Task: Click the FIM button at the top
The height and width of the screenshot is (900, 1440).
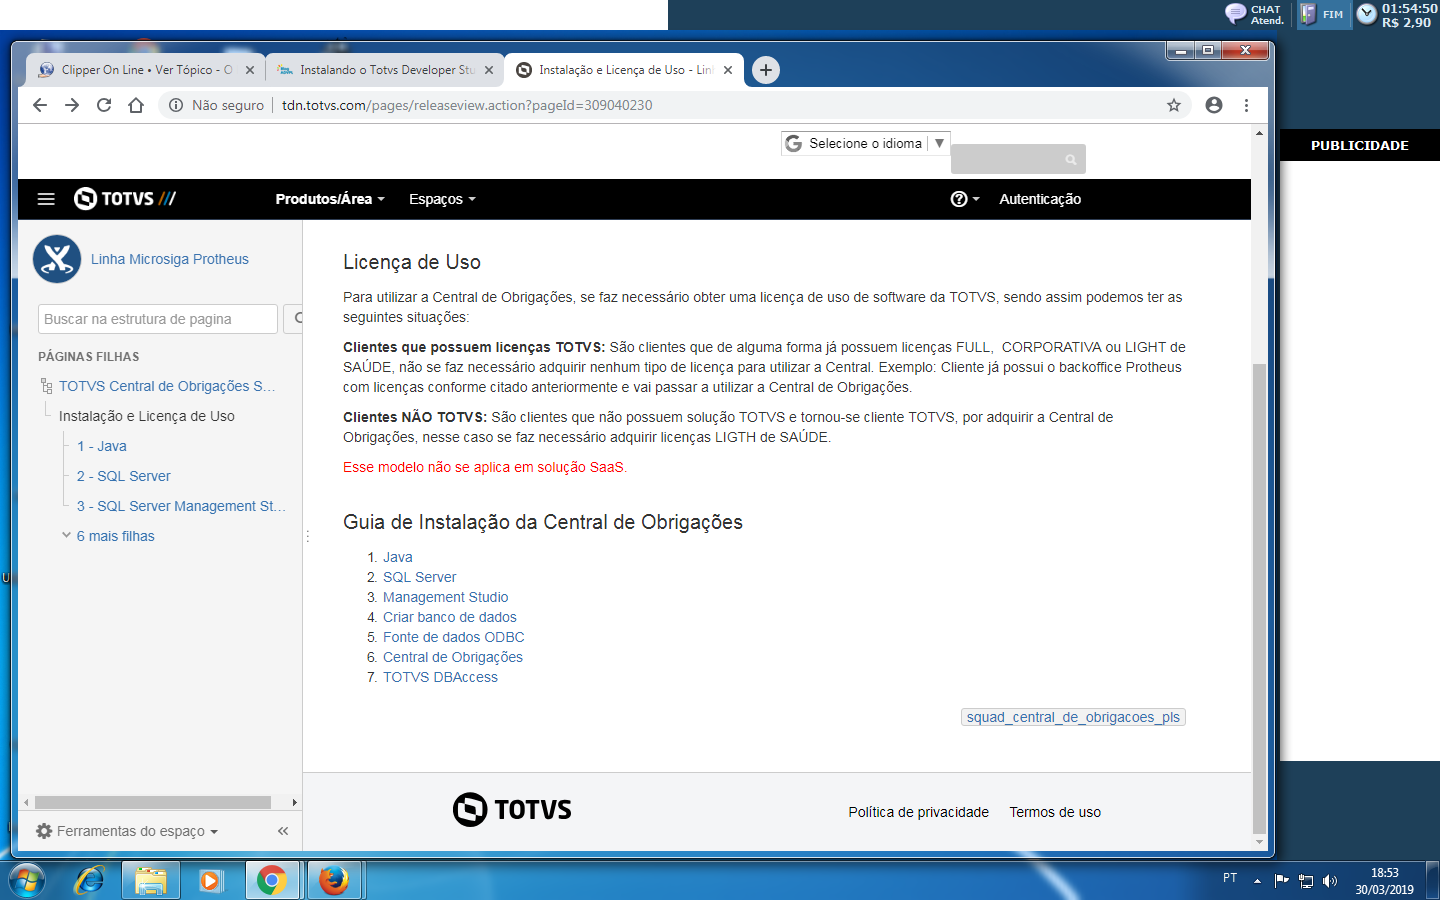Action: click(x=1324, y=14)
